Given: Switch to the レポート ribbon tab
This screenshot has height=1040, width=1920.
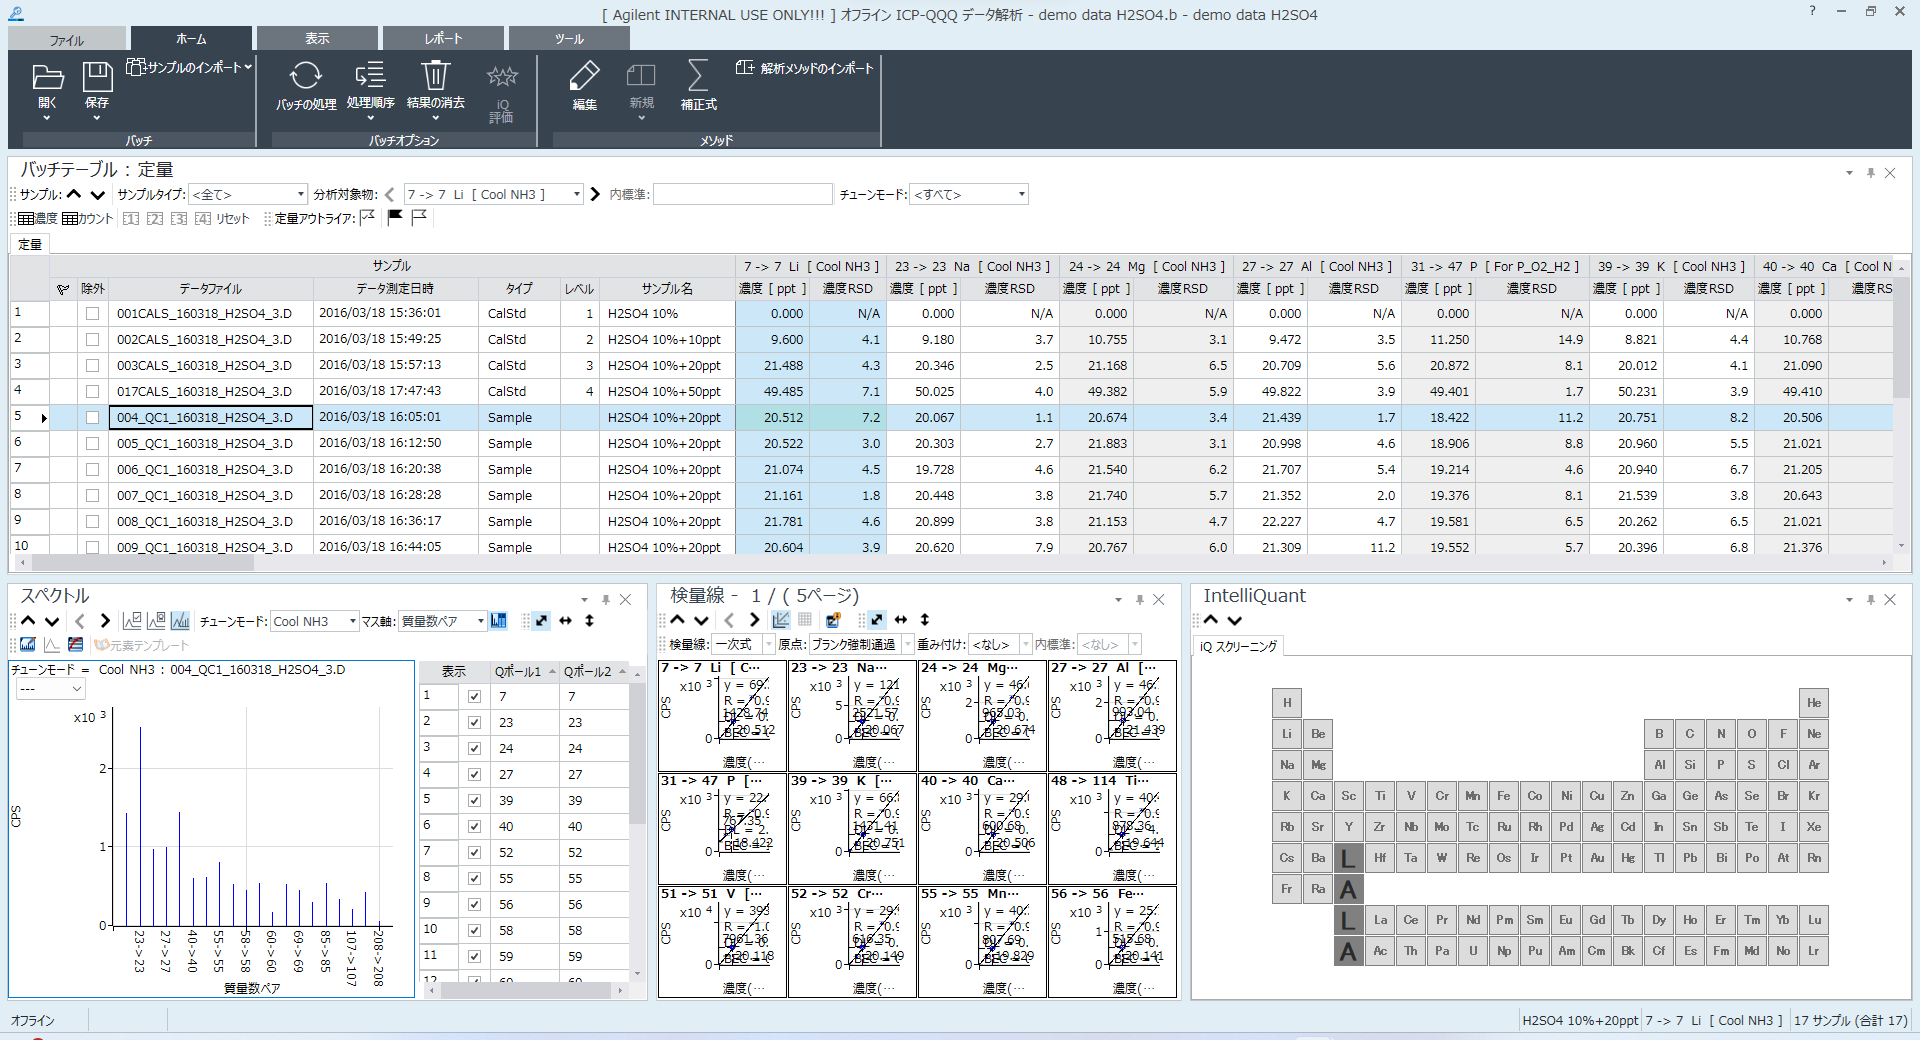Looking at the screenshot, I should [x=443, y=38].
